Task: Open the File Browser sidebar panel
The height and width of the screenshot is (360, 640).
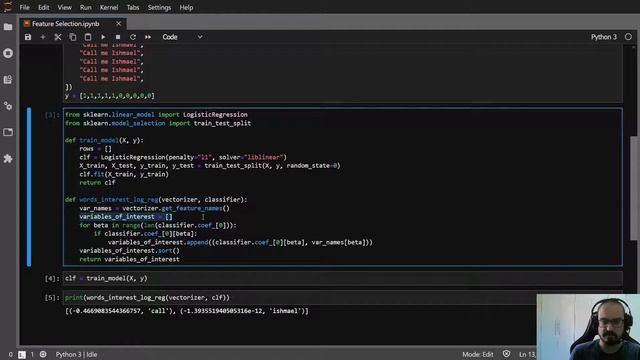Action: [x=8, y=27]
